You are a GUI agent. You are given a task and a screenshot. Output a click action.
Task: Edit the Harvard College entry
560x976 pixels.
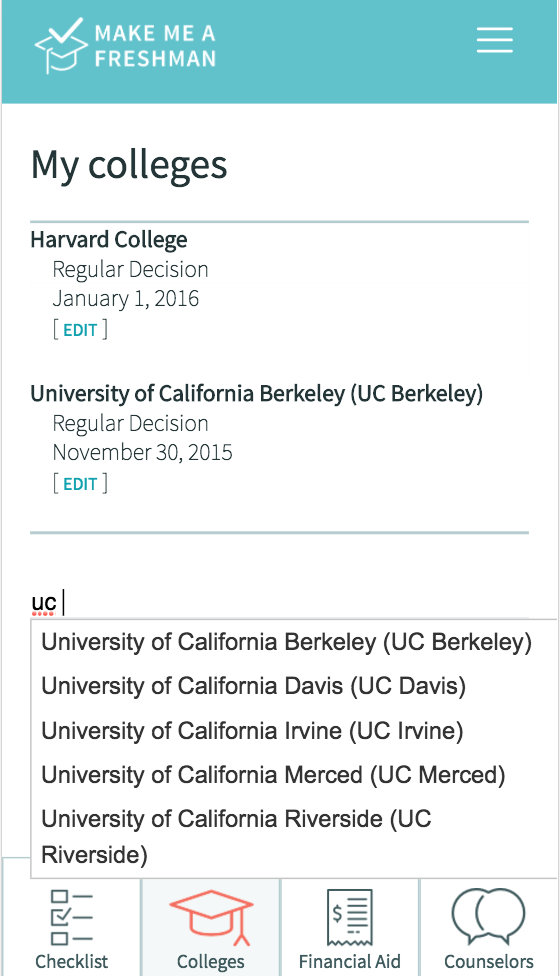80,329
